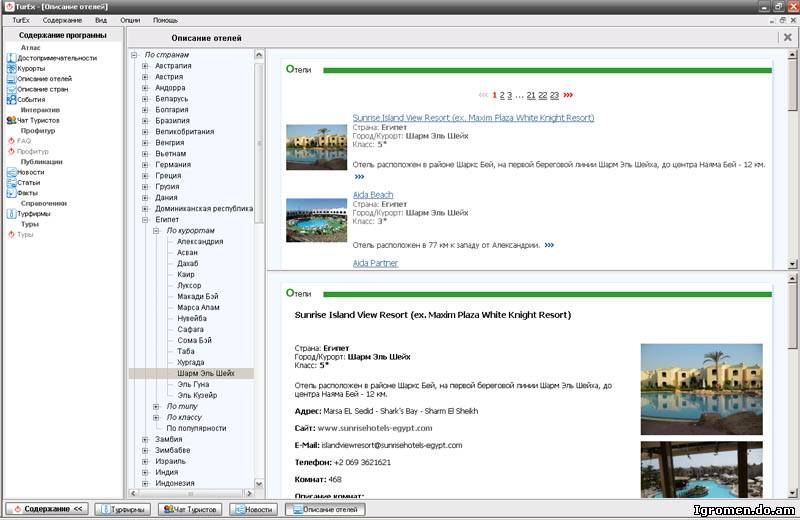
Task: Click the Профитур power icon
Action: tap(11, 152)
